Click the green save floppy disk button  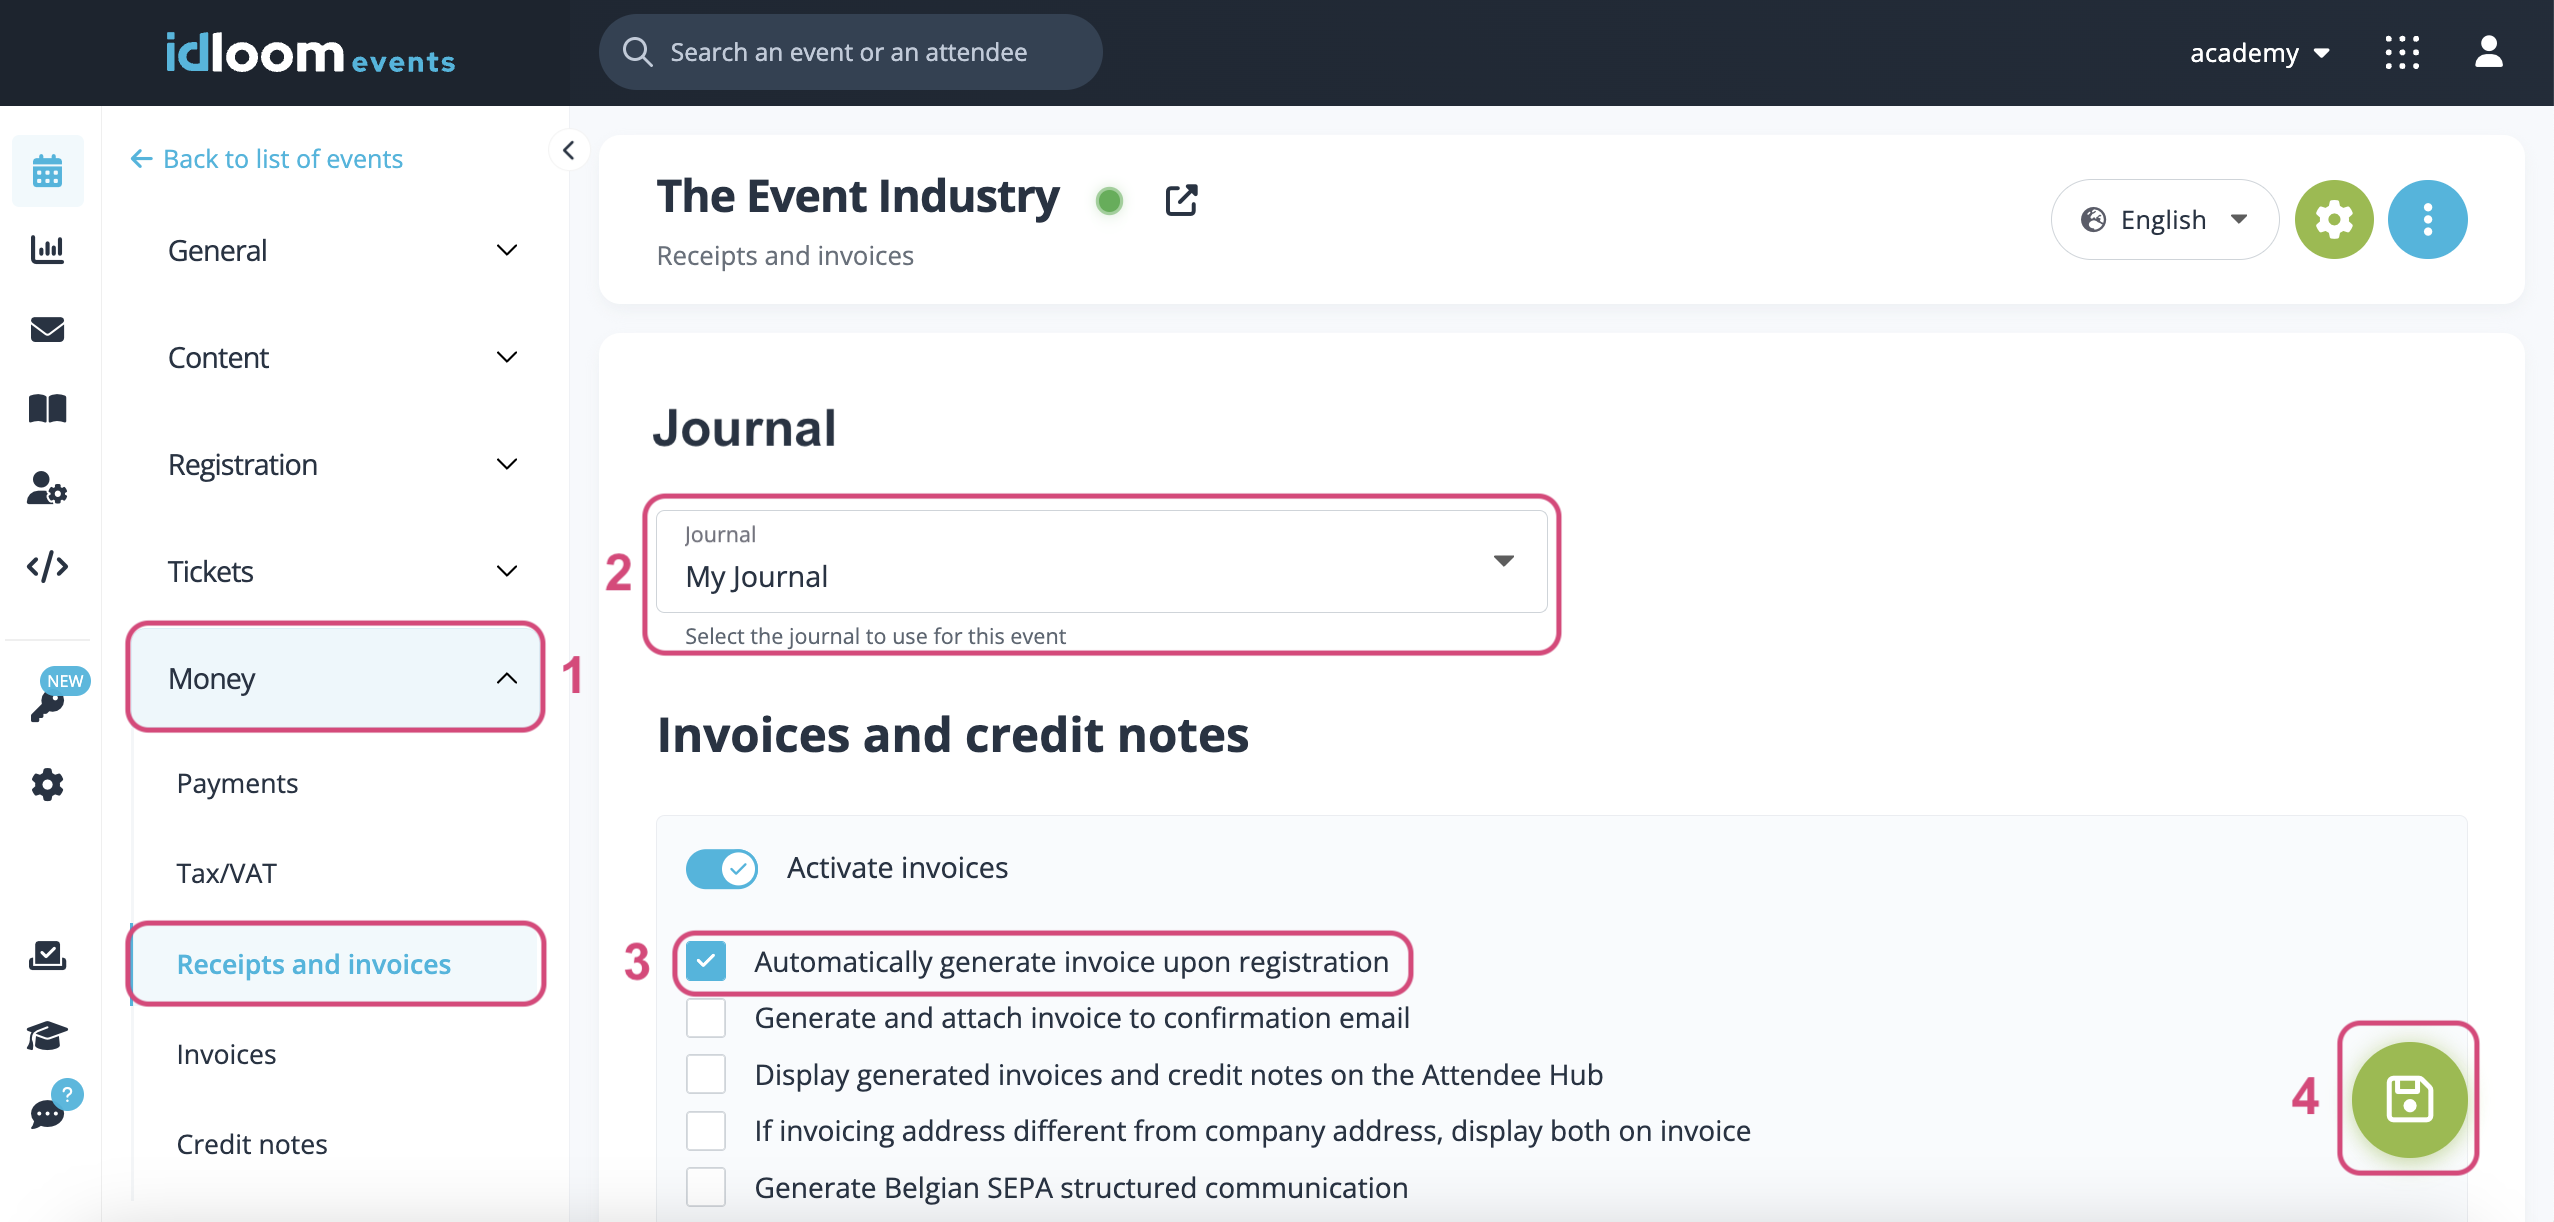pos(2408,1099)
